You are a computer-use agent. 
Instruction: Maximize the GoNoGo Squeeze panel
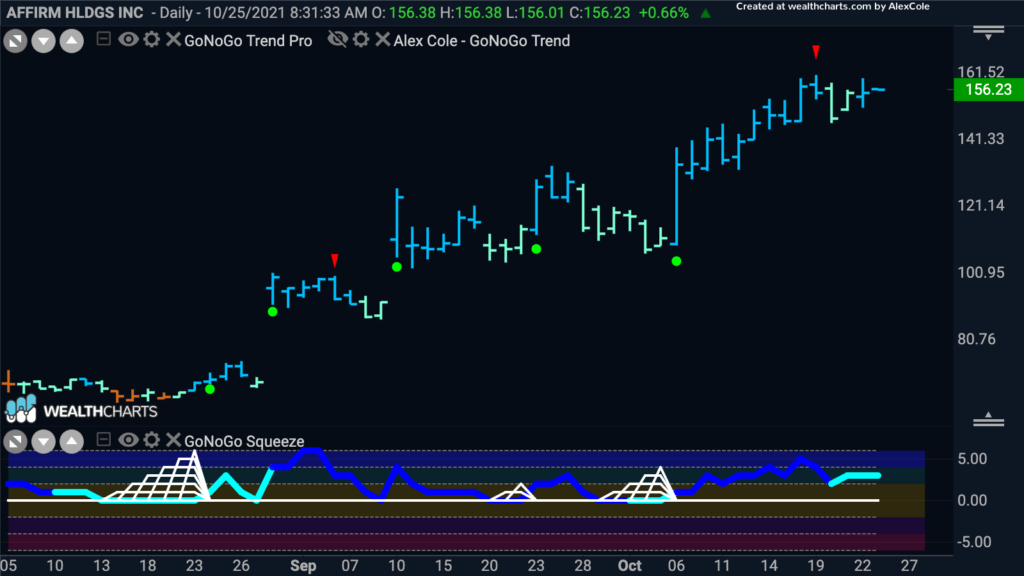click(x=15, y=442)
